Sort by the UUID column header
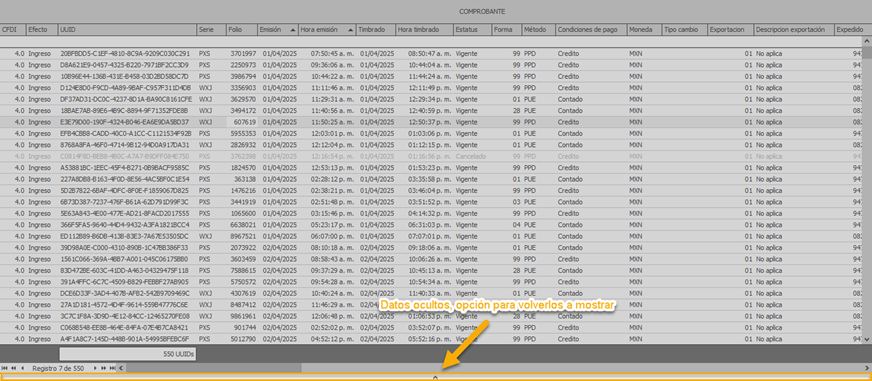 127,29
